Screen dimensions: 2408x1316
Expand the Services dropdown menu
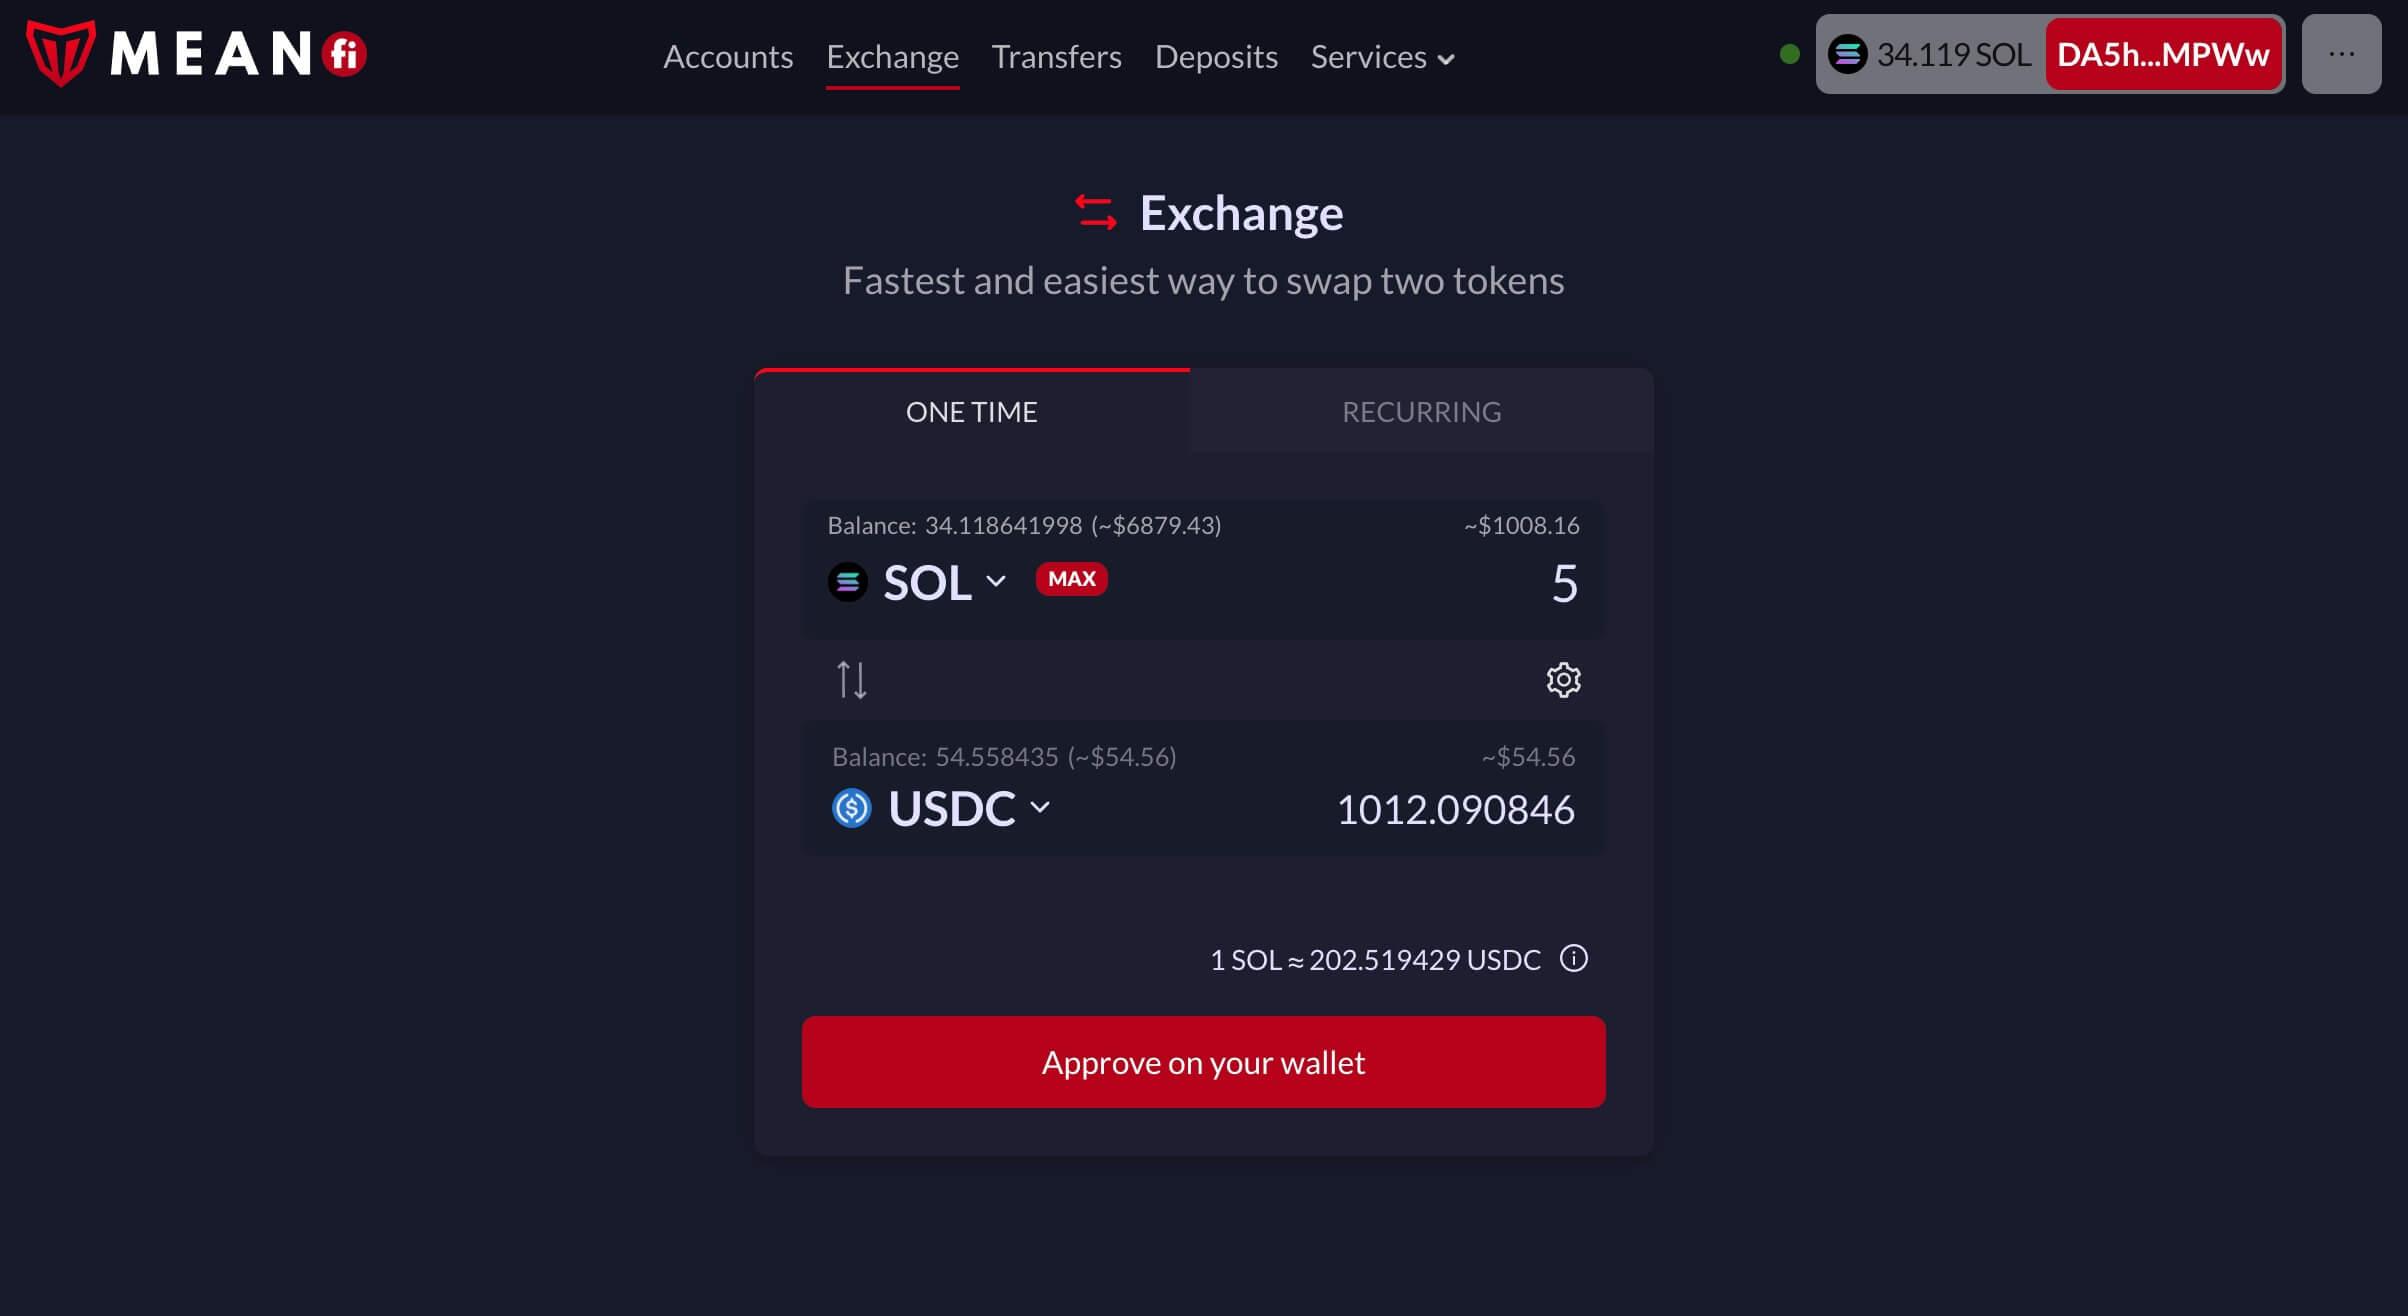click(1382, 57)
